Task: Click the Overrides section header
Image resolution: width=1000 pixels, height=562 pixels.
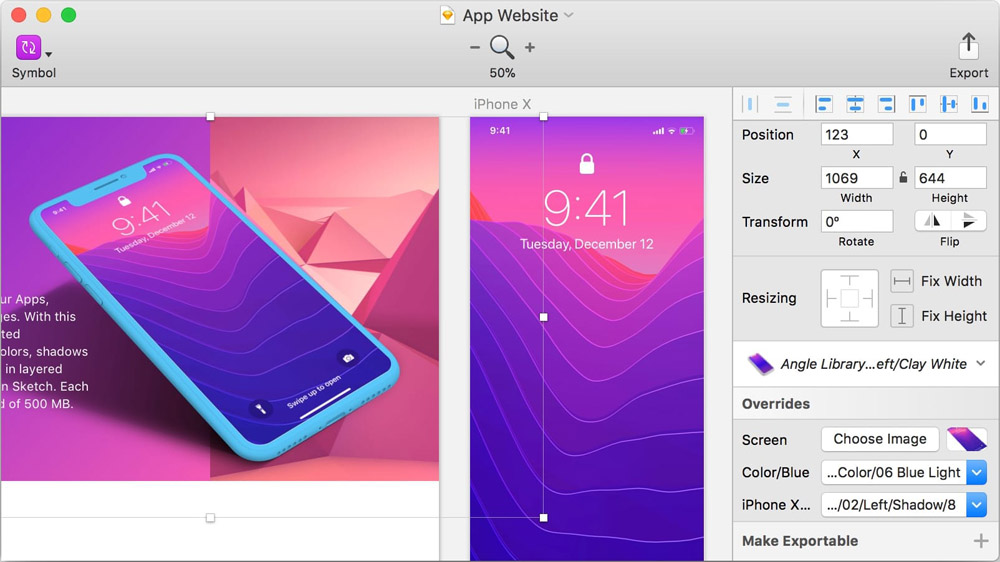Action: click(x=776, y=404)
